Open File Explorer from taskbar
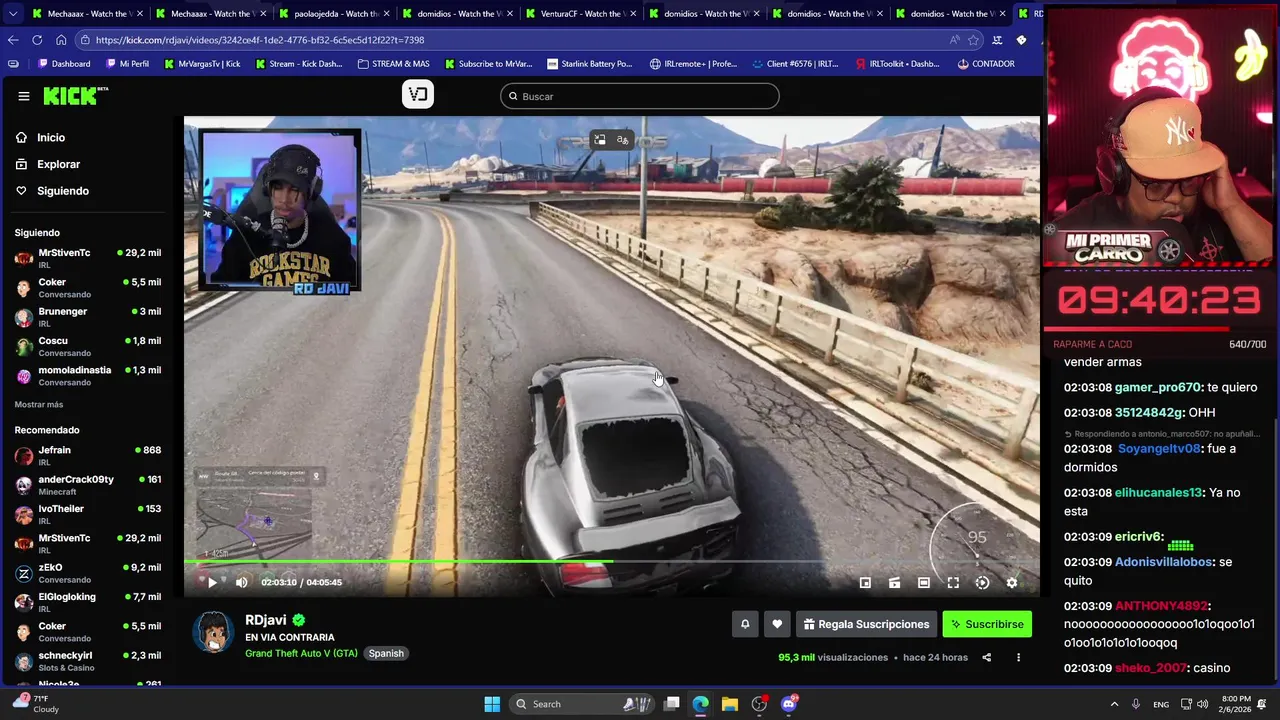This screenshot has width=1280, height=720. (x=730, y=704)
